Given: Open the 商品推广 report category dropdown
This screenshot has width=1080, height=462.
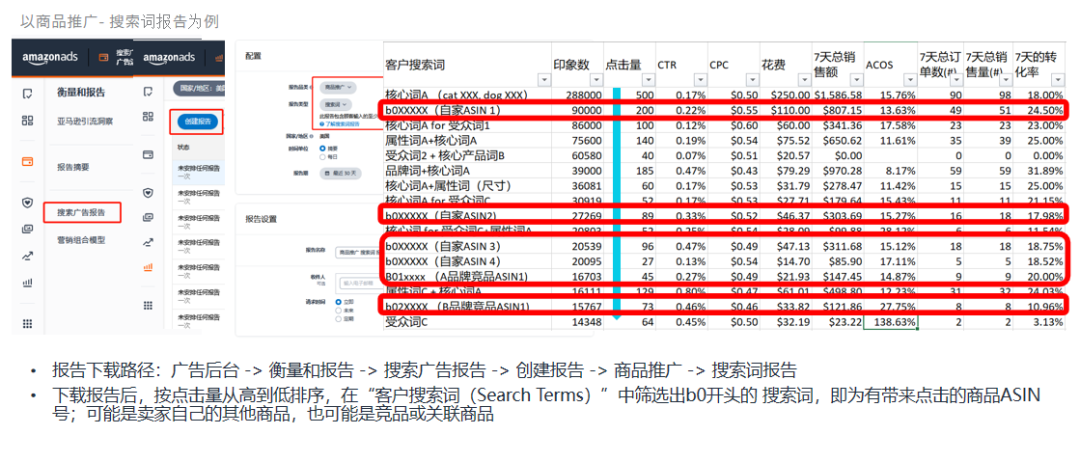Looking at the screenshot, I should [x=338, y=87].
